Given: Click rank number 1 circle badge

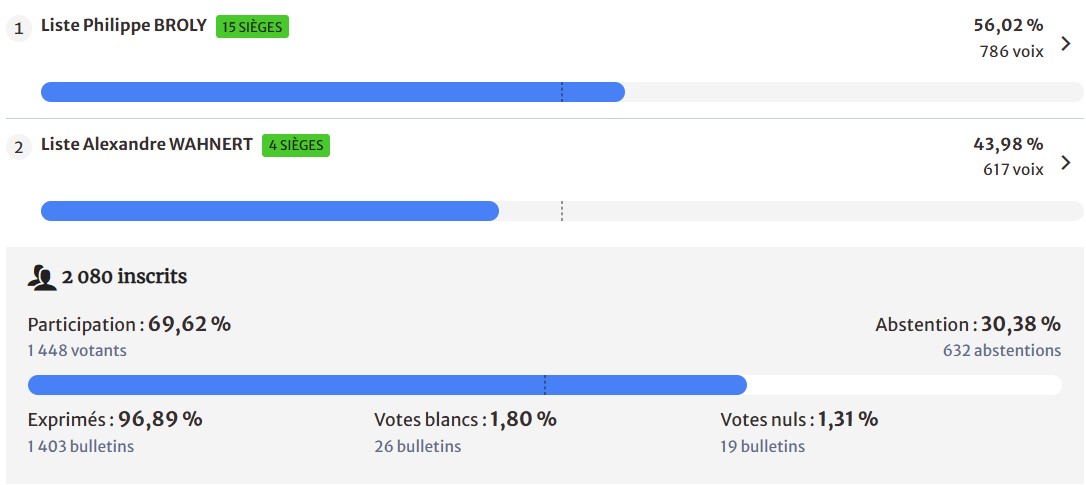Looking at the screenshot, I should (18, 29).
